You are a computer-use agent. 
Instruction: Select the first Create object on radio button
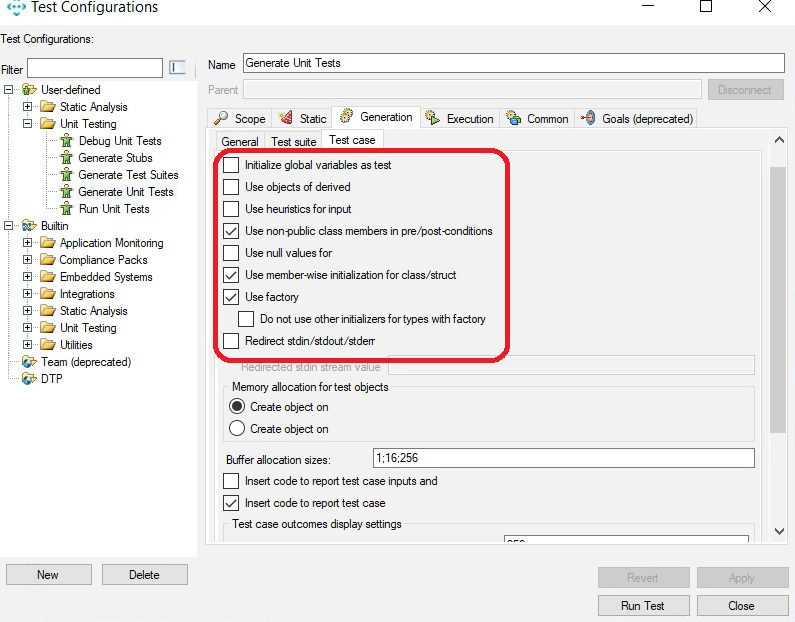coord(237,407)
